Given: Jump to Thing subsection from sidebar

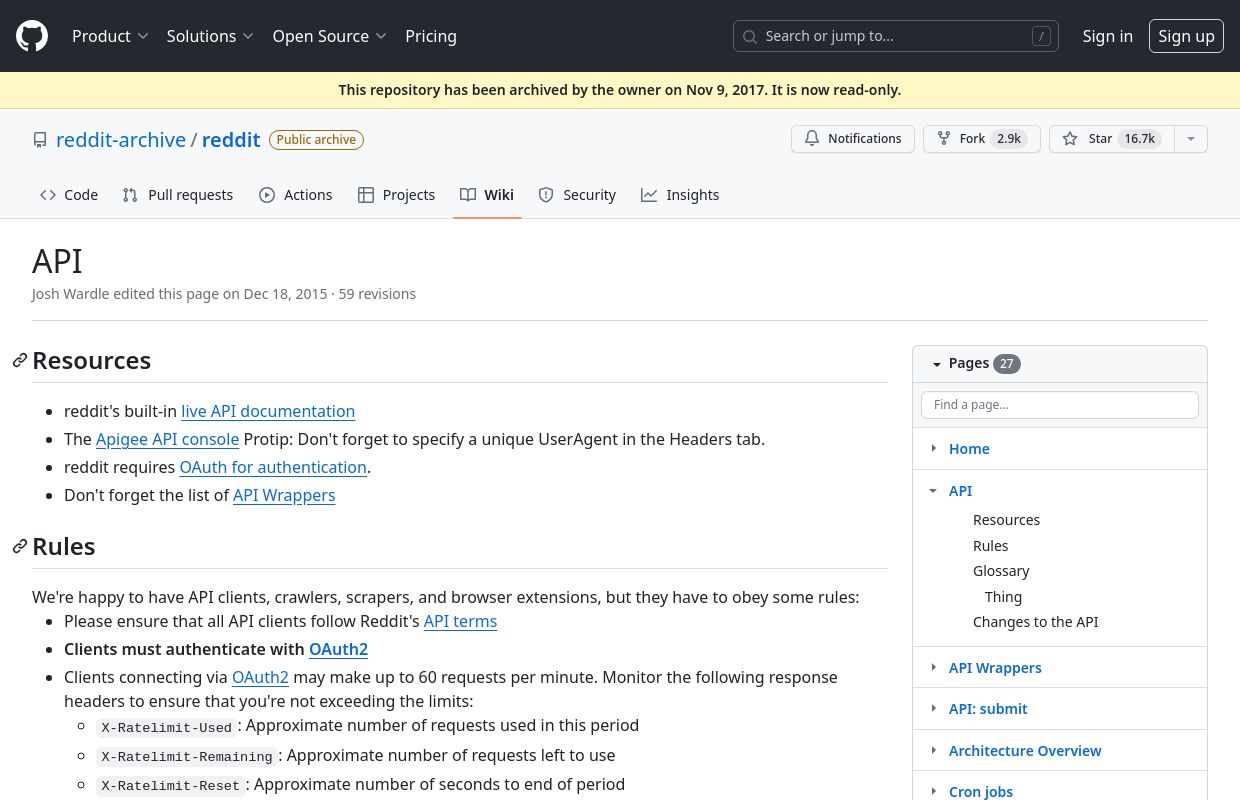Looking at the screenshot, I should tap(1003, 597).
